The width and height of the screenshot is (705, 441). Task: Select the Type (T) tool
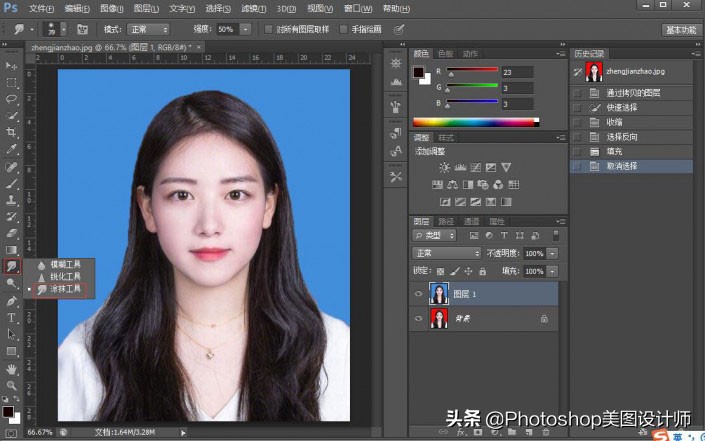(12, 317)
